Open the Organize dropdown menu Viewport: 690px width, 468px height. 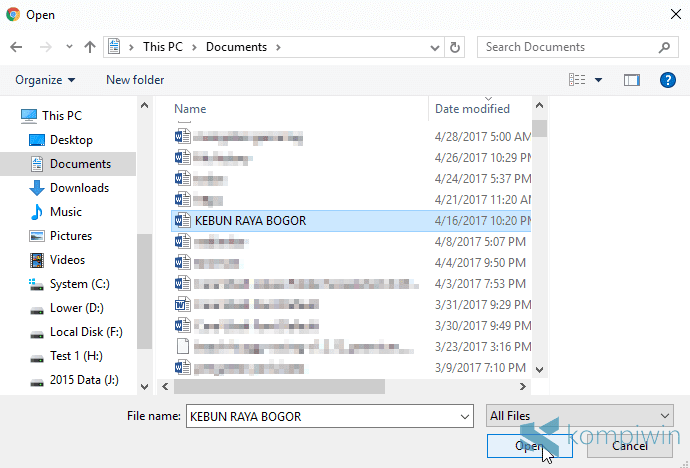tap(45, 80)
